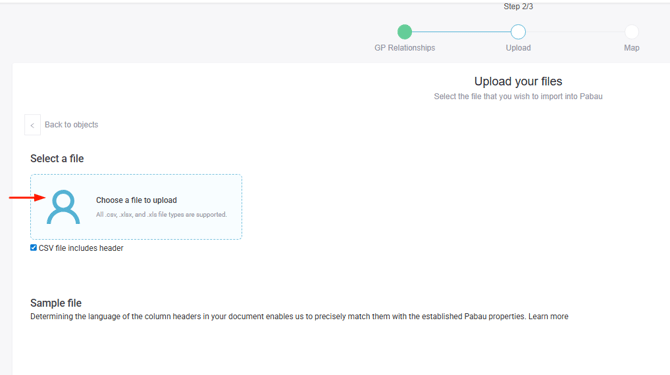Click the CSV file includes header label

click(x=81, y=248)
